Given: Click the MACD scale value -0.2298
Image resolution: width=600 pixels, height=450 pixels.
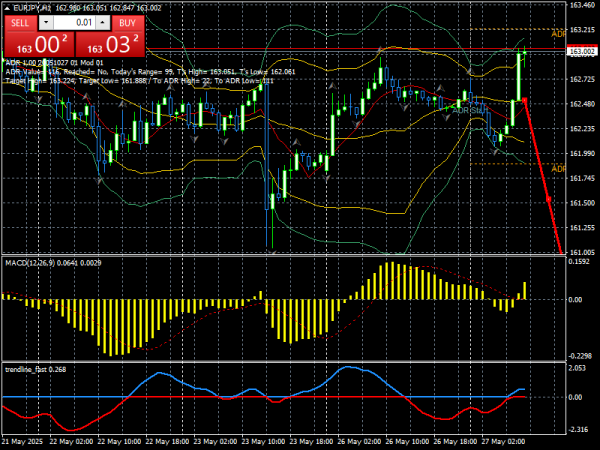Looking at the screenshot, I should pos(580,356).
